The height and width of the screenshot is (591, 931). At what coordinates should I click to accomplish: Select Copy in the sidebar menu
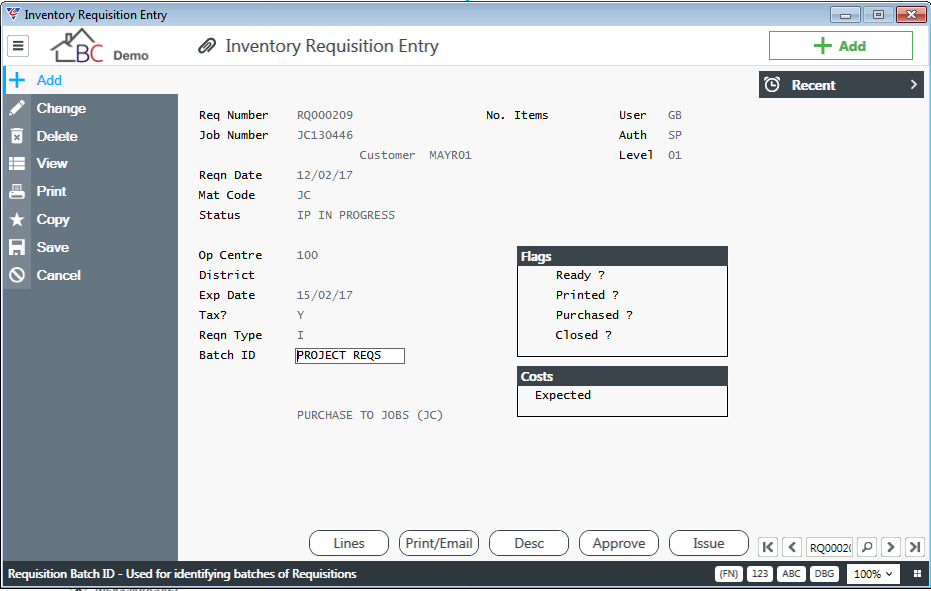coord(90,219)
